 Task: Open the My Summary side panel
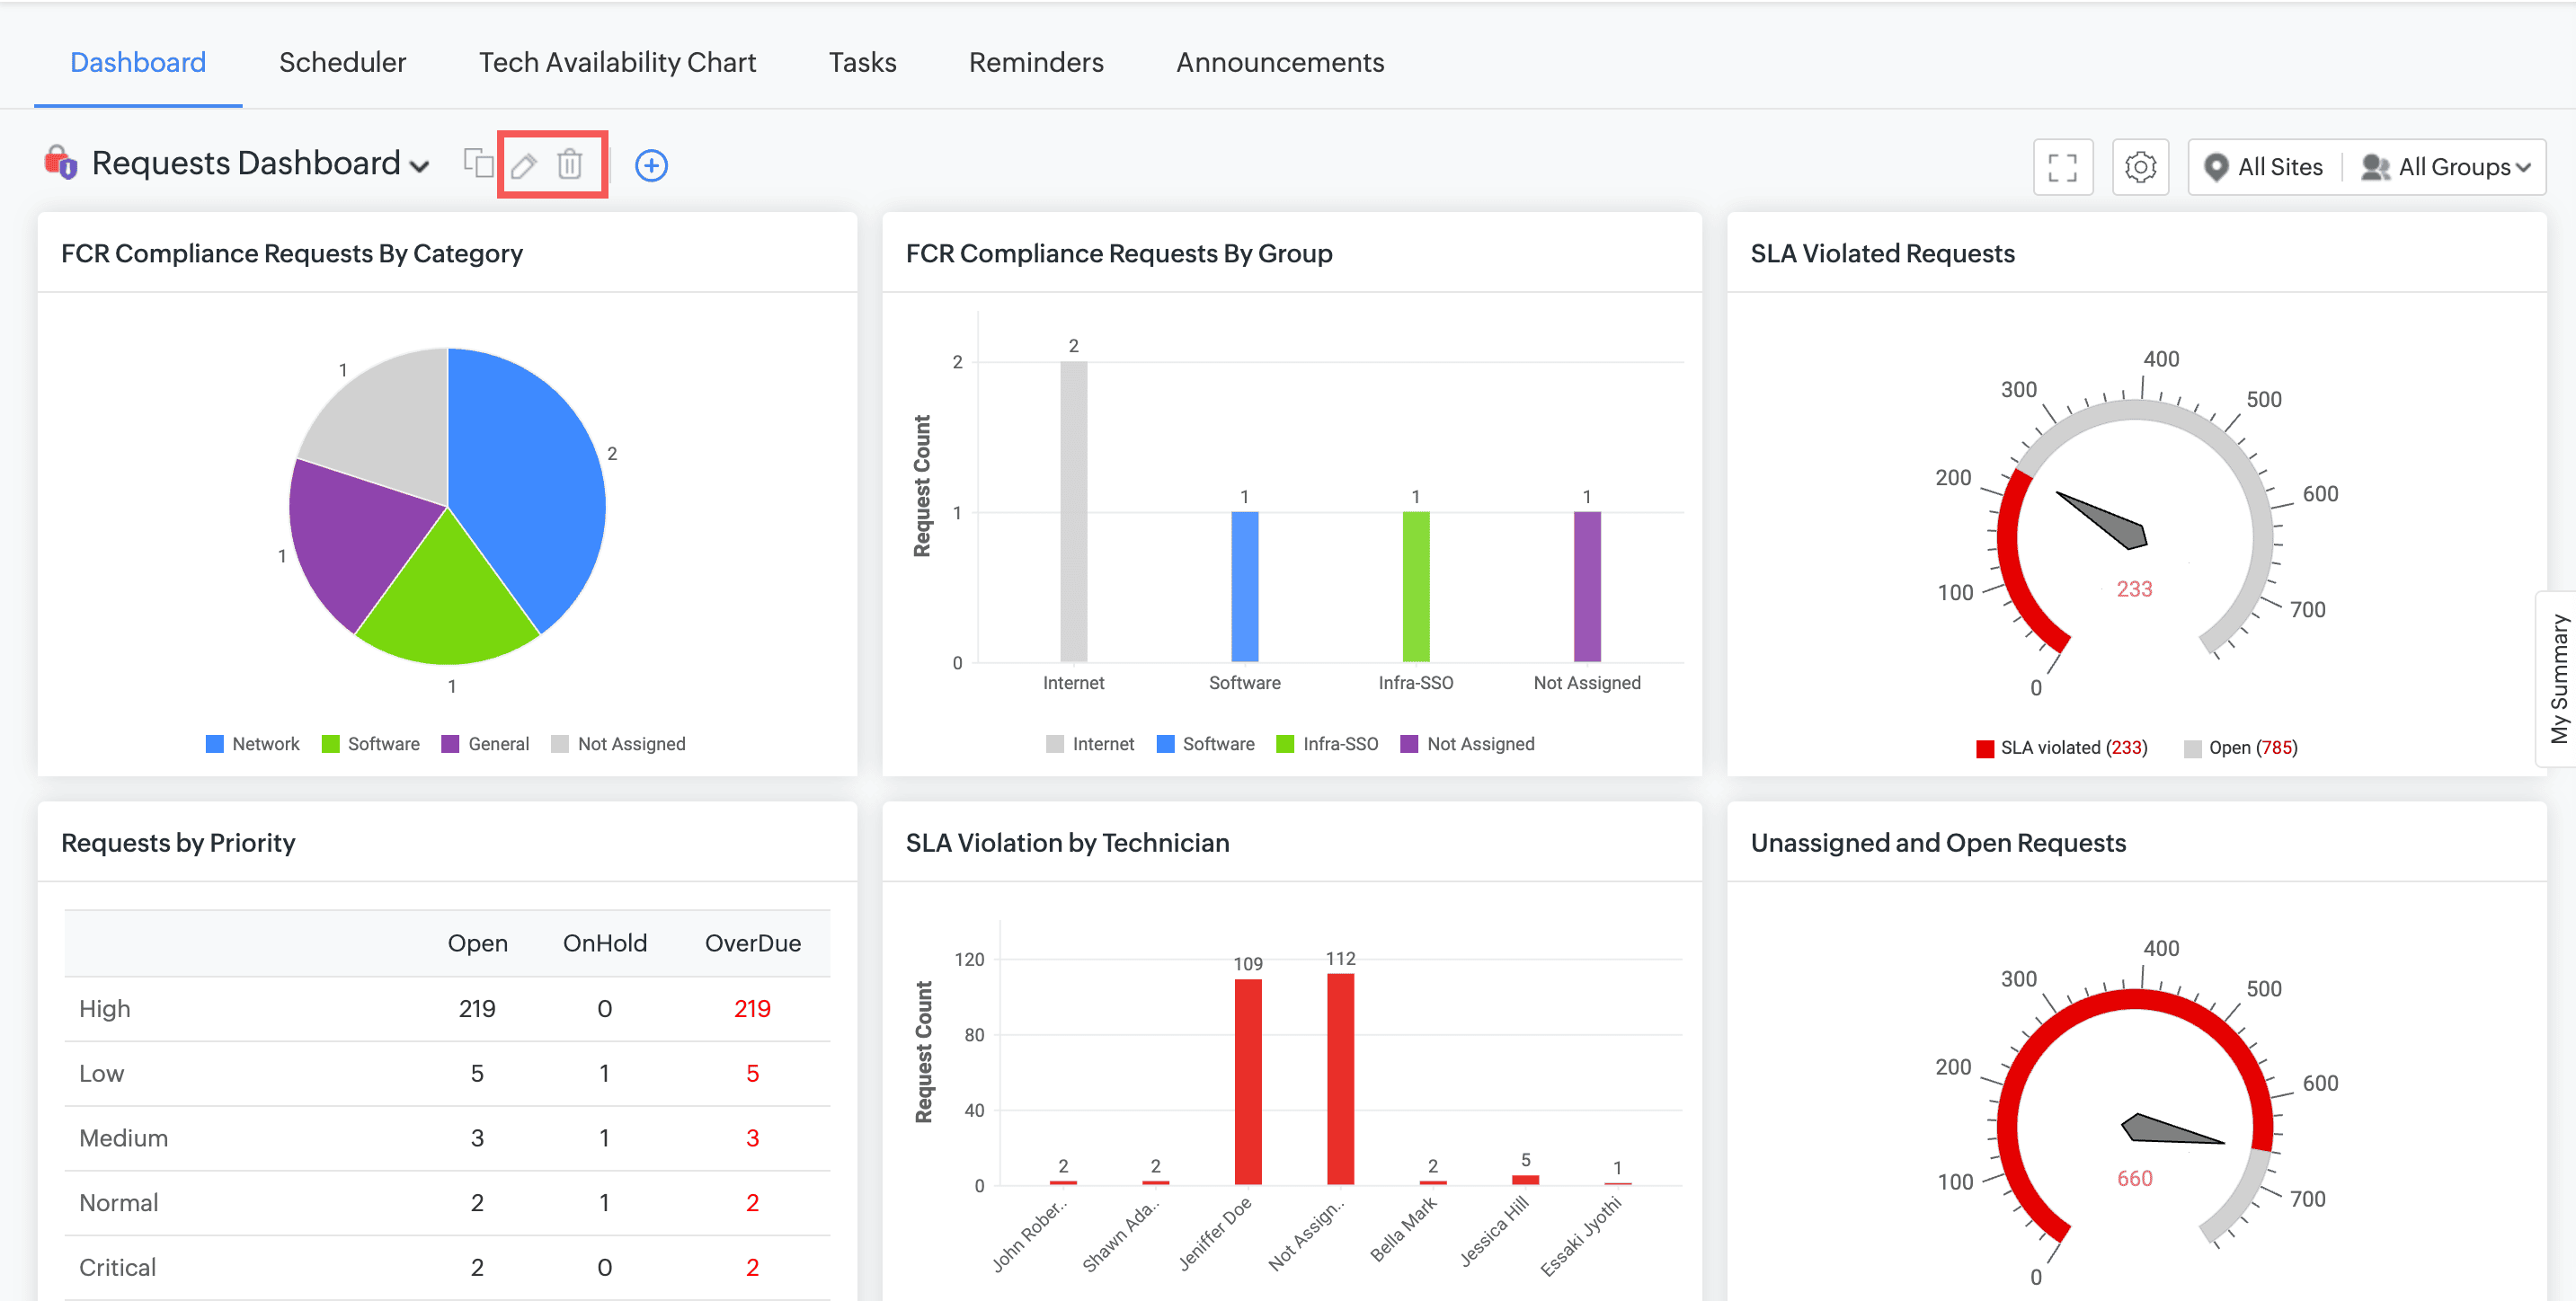[2558, 678]
